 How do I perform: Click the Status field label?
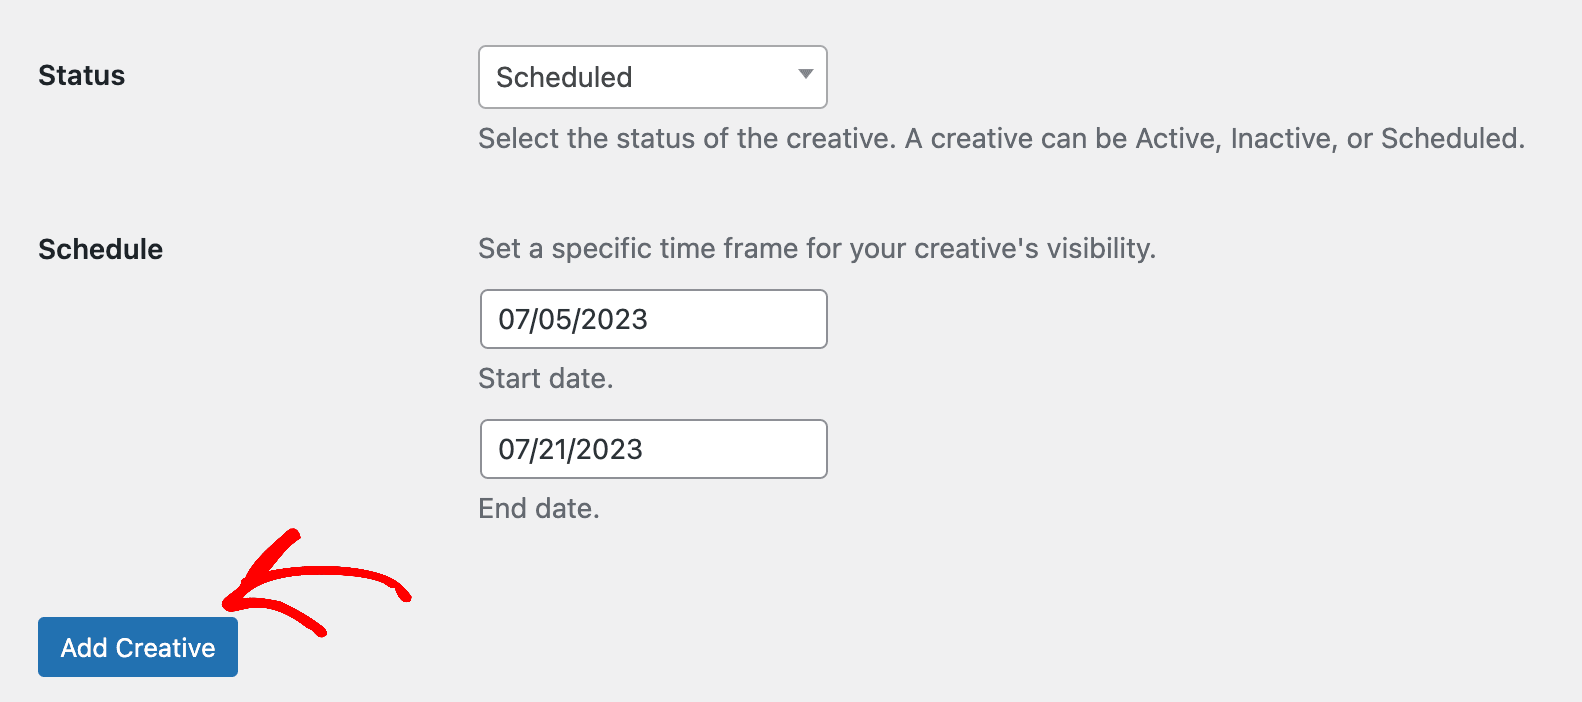coord(82,76)
